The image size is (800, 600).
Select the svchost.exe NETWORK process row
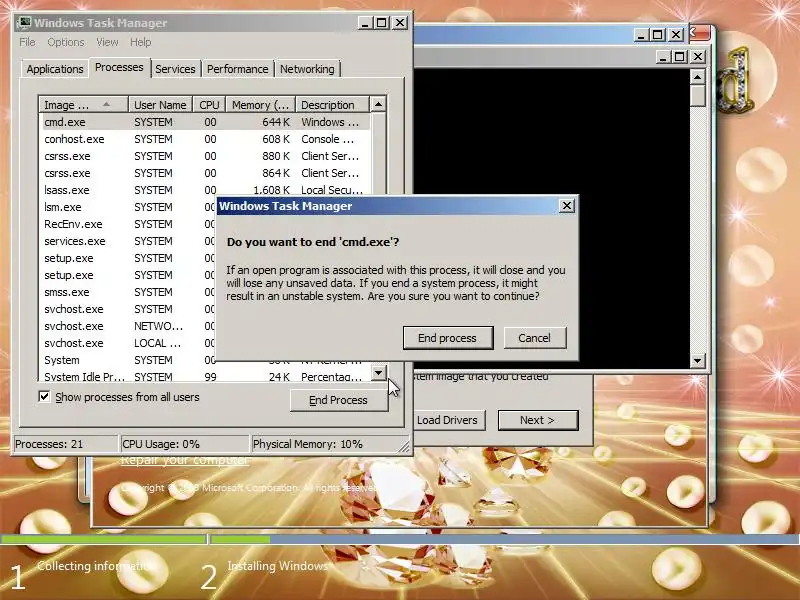[128, 326]
